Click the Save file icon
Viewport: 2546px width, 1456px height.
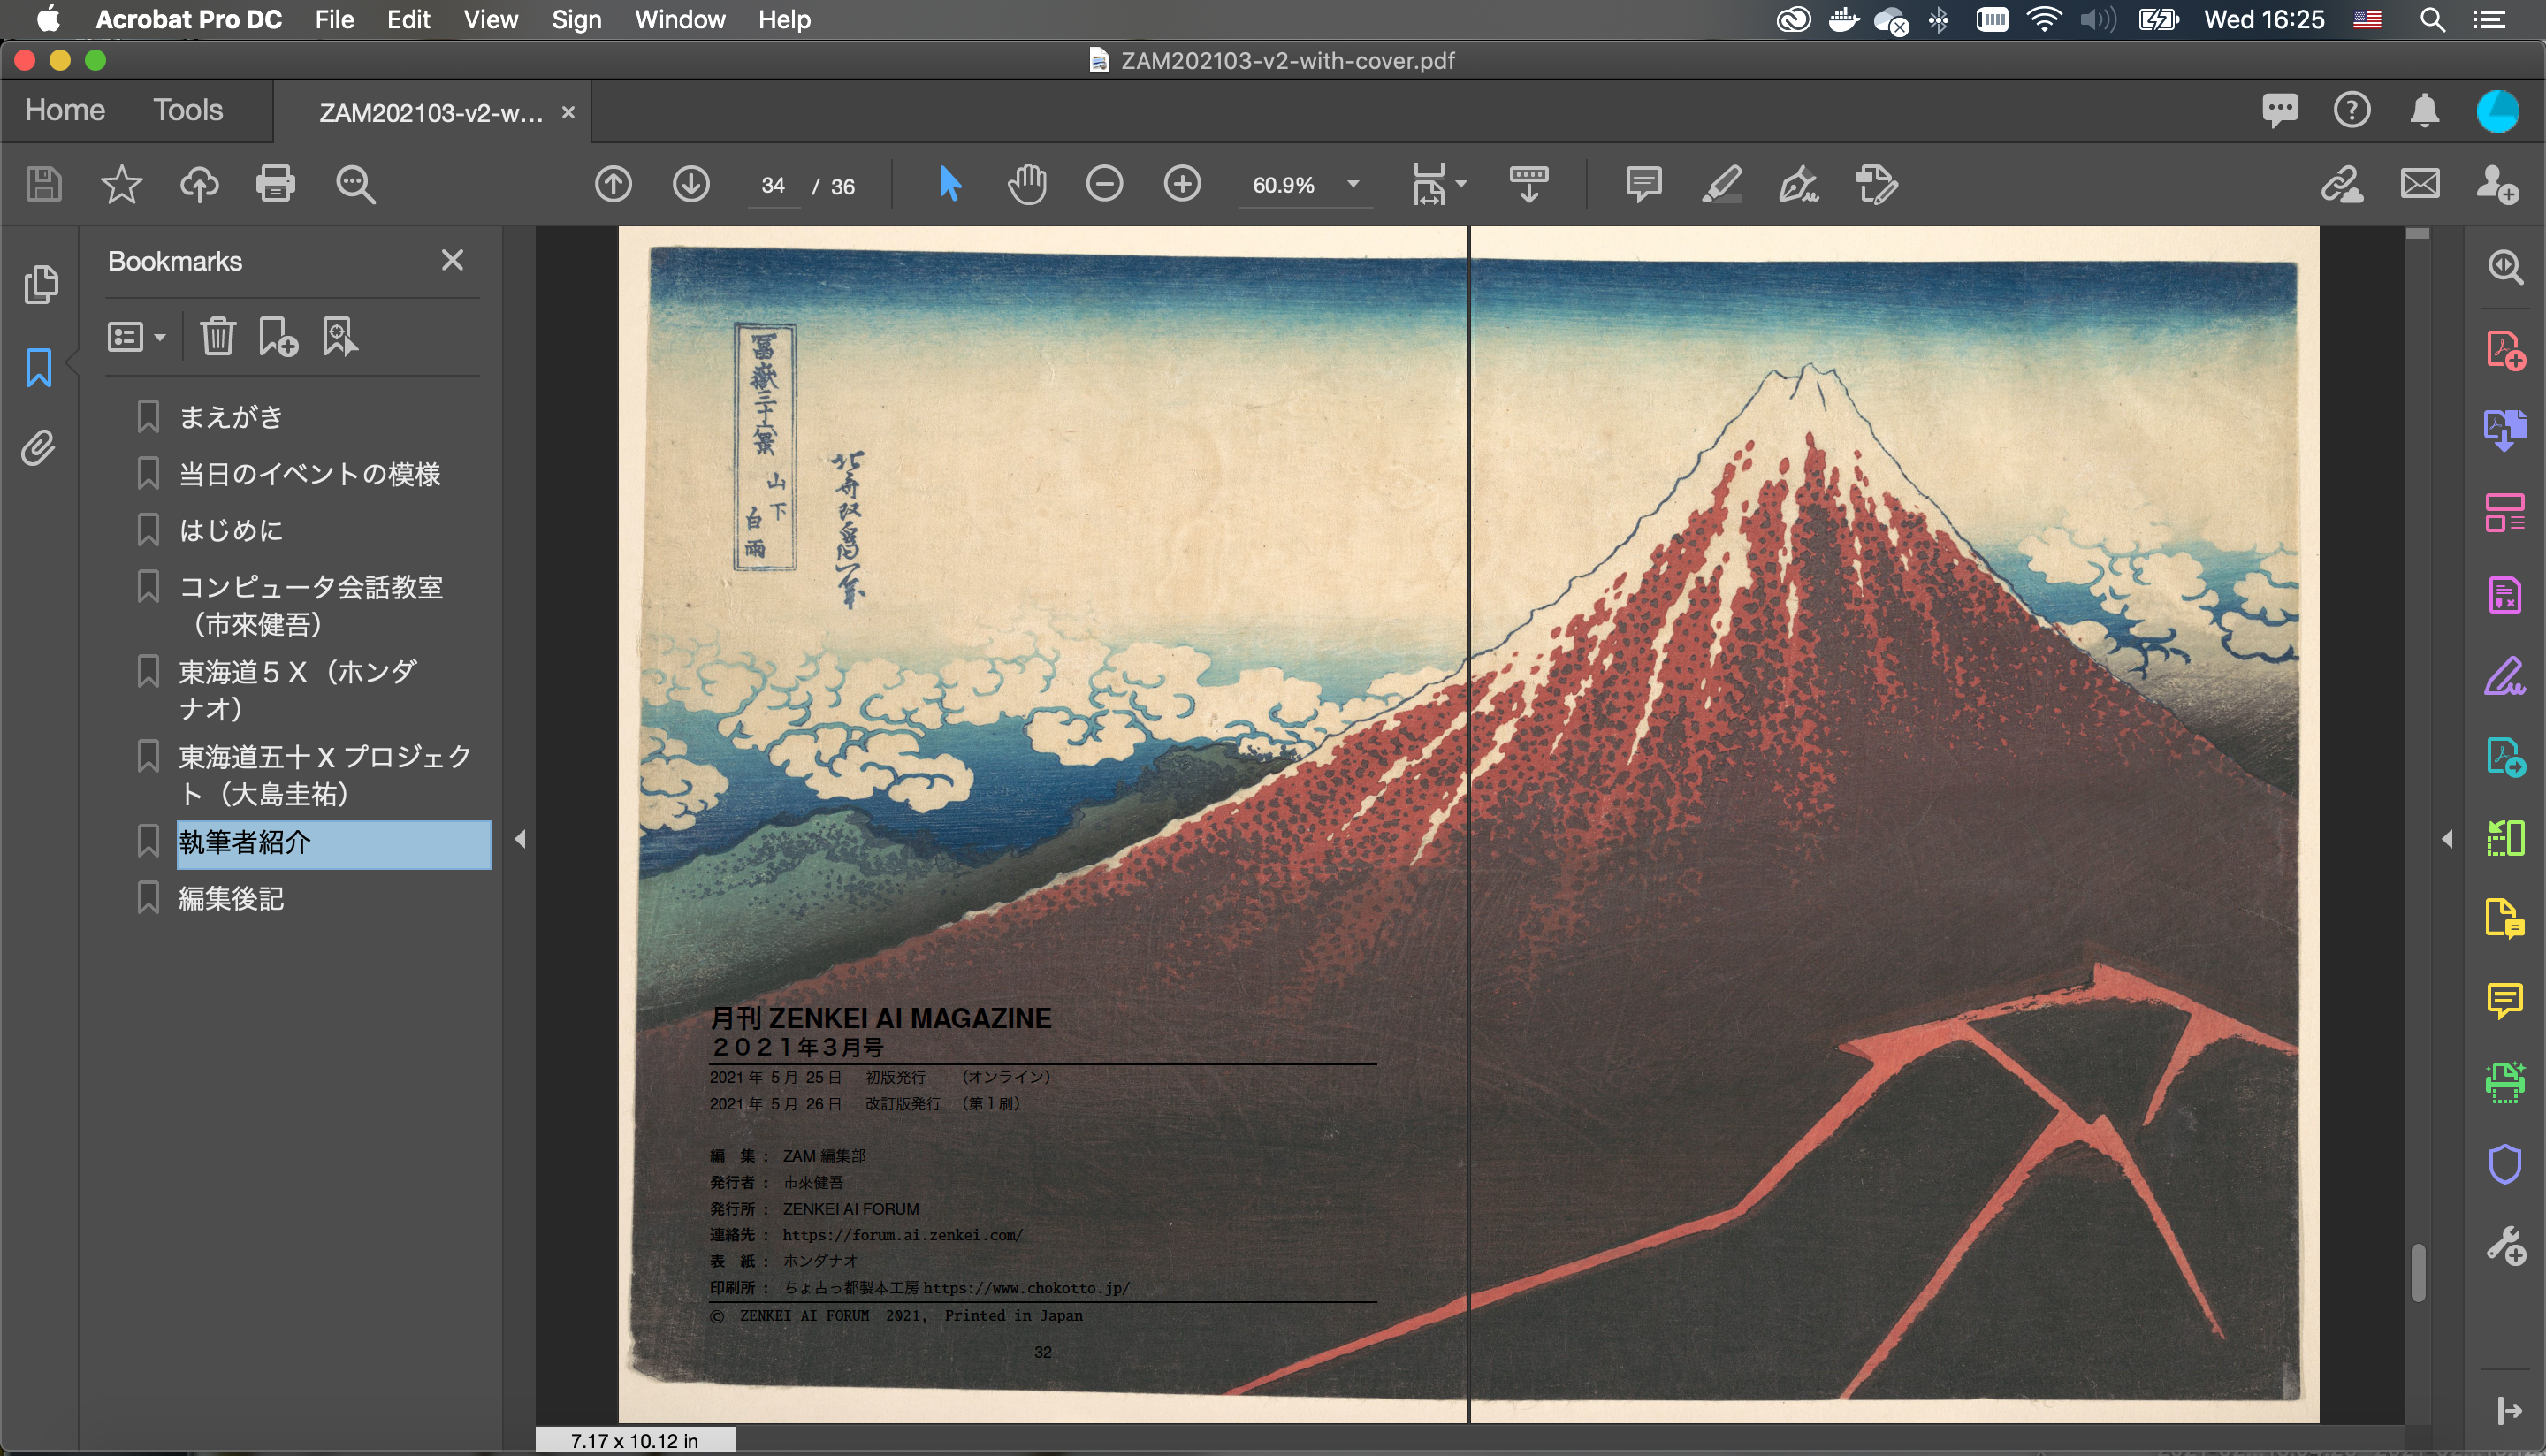pyautogui.click(x=43, y=185)
